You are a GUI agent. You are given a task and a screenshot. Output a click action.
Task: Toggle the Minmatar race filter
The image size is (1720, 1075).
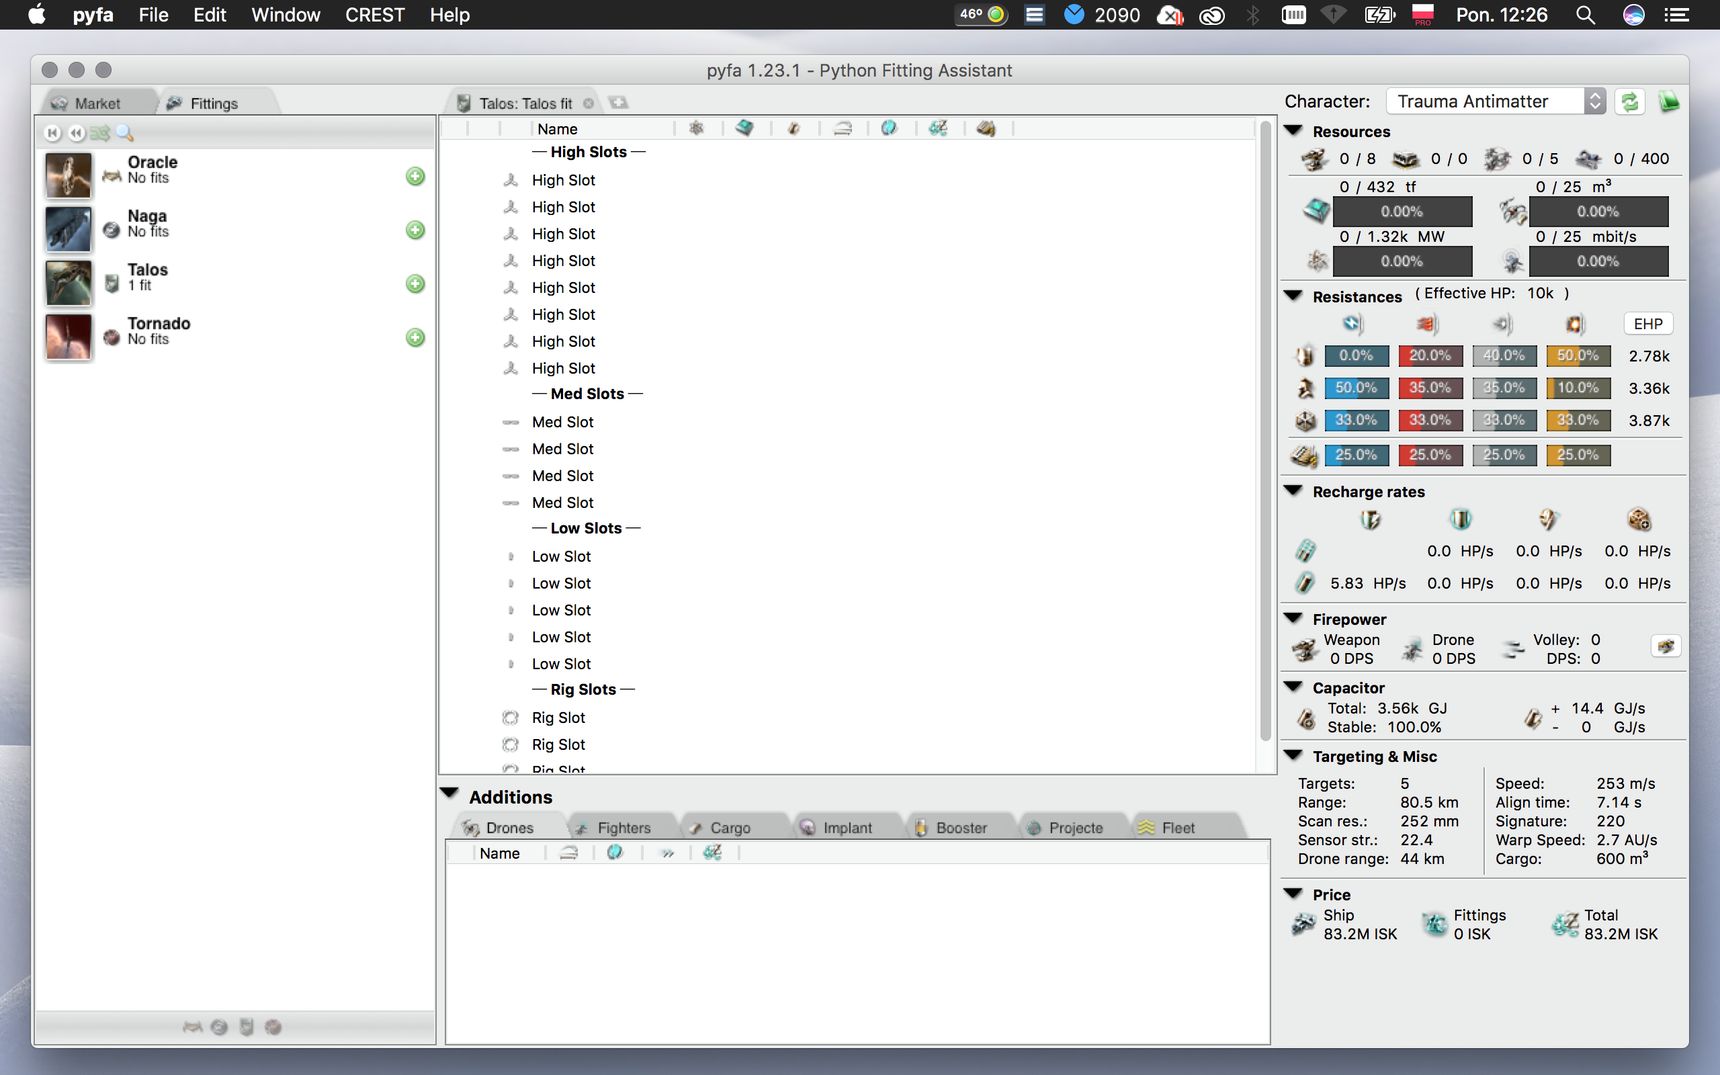coord(273,1027)
